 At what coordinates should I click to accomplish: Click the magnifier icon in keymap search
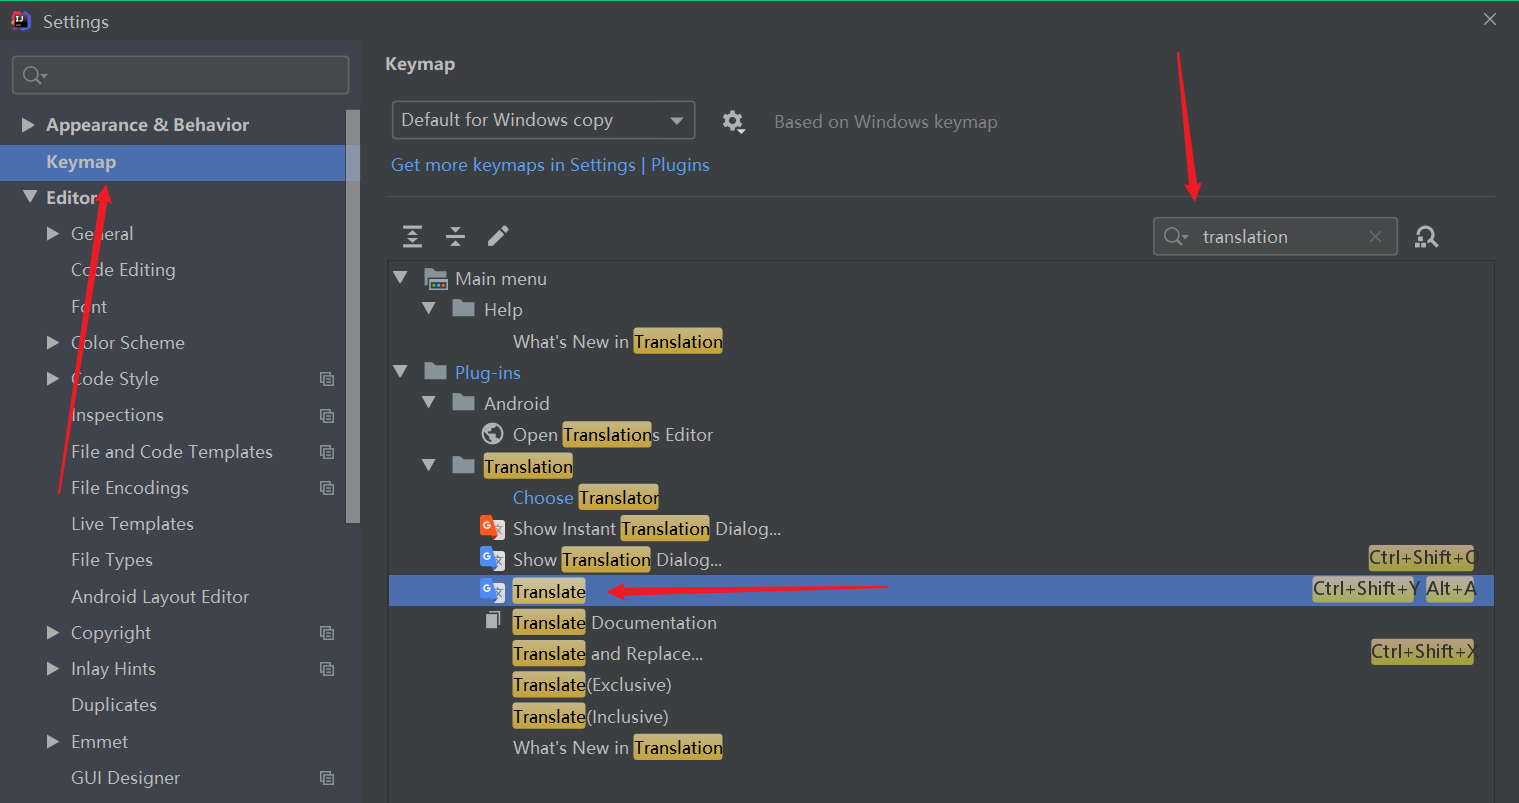[1175, 237]
